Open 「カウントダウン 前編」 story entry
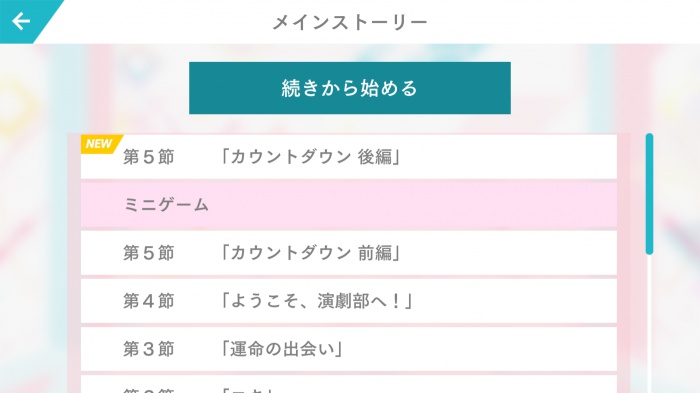 coord(349,253)
